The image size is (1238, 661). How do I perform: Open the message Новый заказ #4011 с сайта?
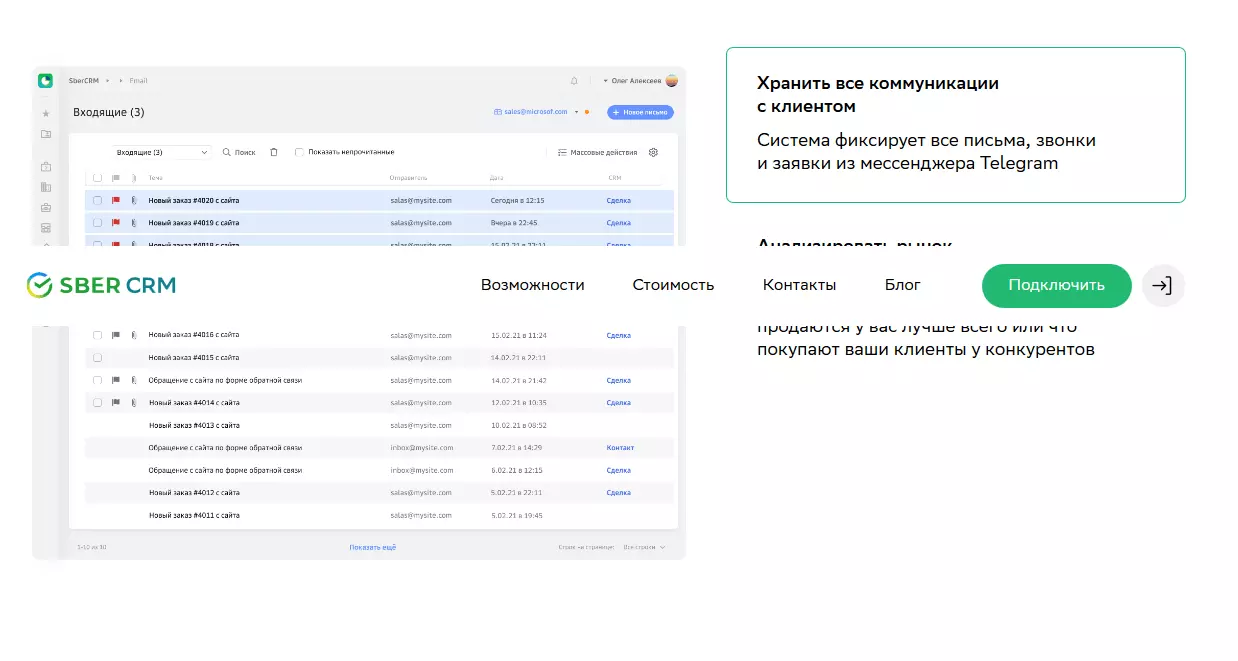194,515
